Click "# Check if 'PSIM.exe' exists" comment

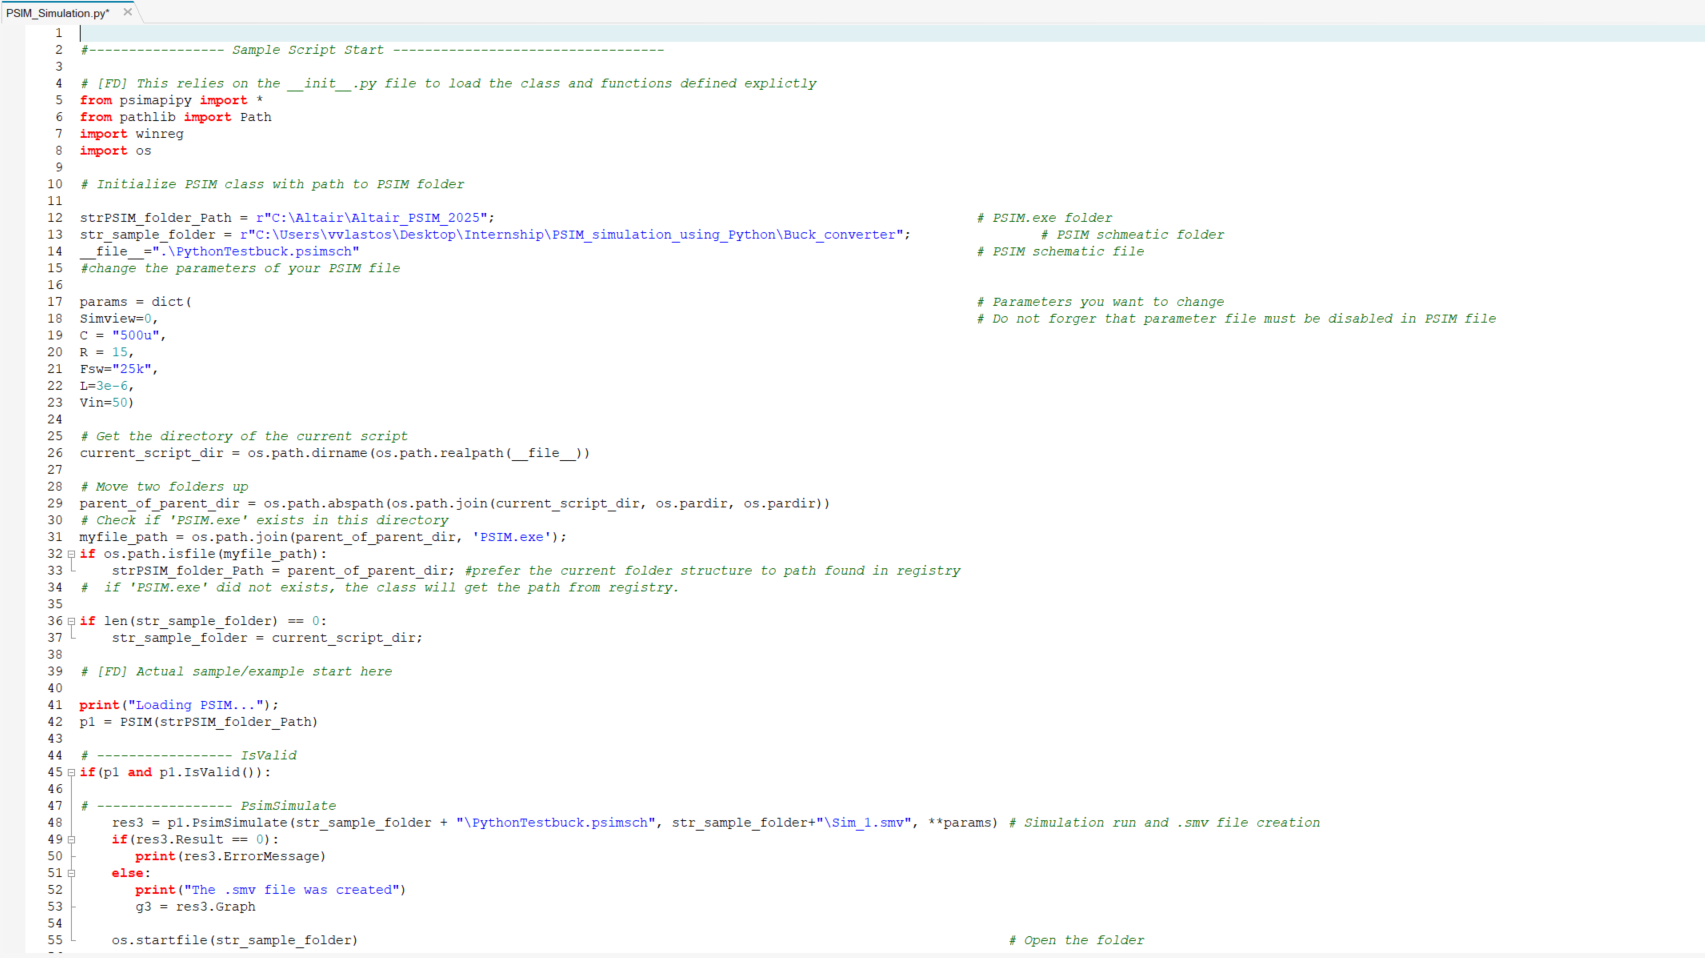click(264, 520)
